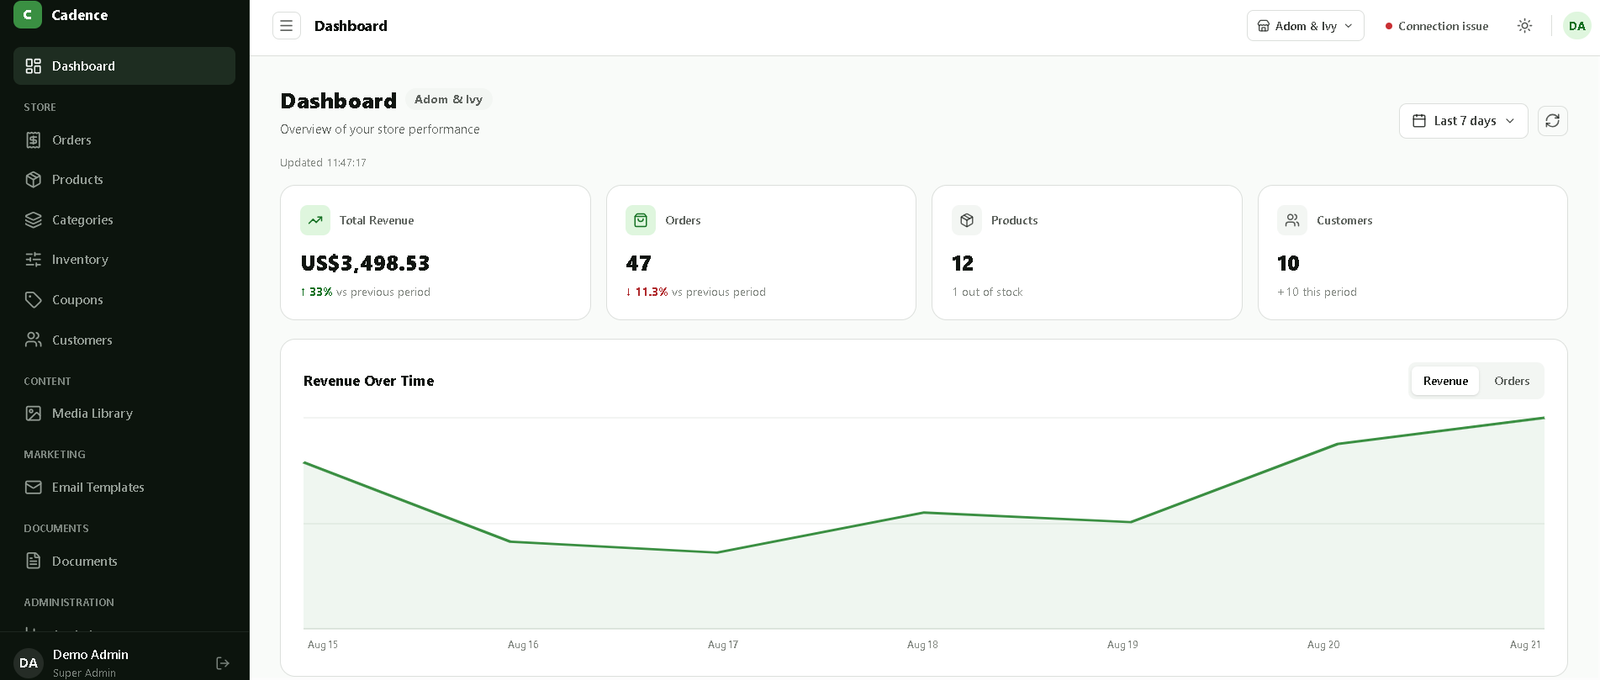The width and height of the screenshot is (1600, 680).
Task: Open Customers sidebar page
Action: coord(124,340)
